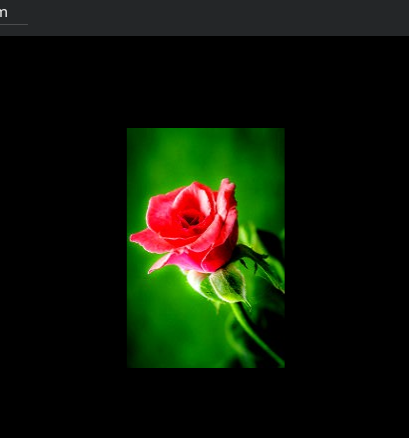Image resolution: width=409 pixels, height=438 pixels.
Task: Click the underlined field ending in "m"
Action: pos(13,14)
